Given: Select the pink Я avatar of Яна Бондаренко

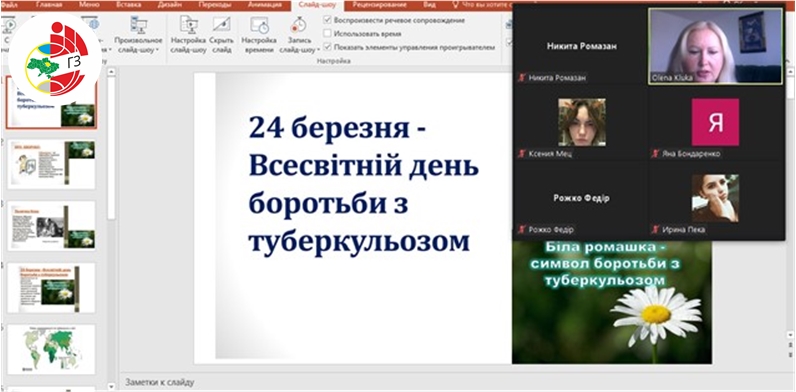Looking at the screenshot, I should point(715,122).
